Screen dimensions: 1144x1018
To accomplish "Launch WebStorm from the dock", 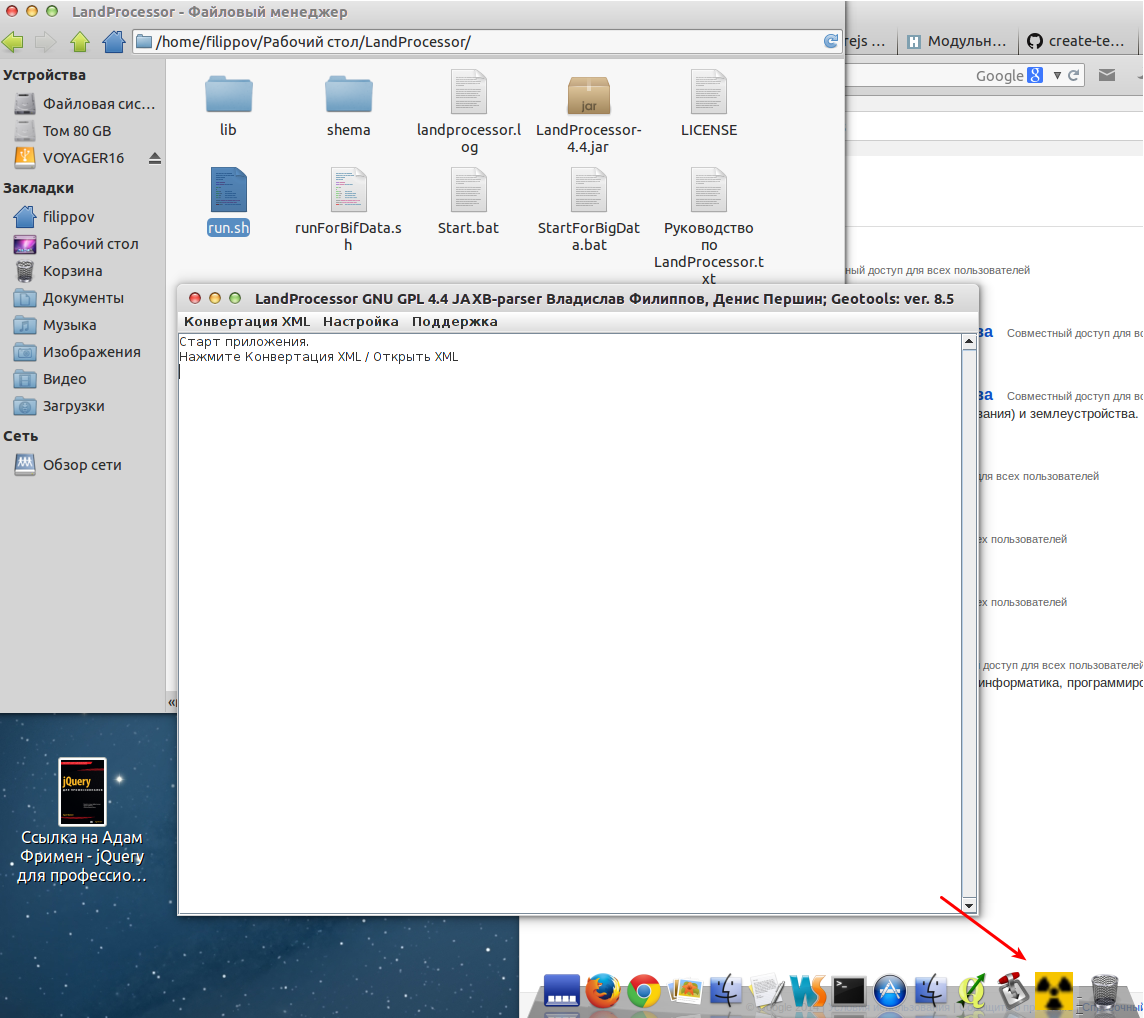I will 807,990.
